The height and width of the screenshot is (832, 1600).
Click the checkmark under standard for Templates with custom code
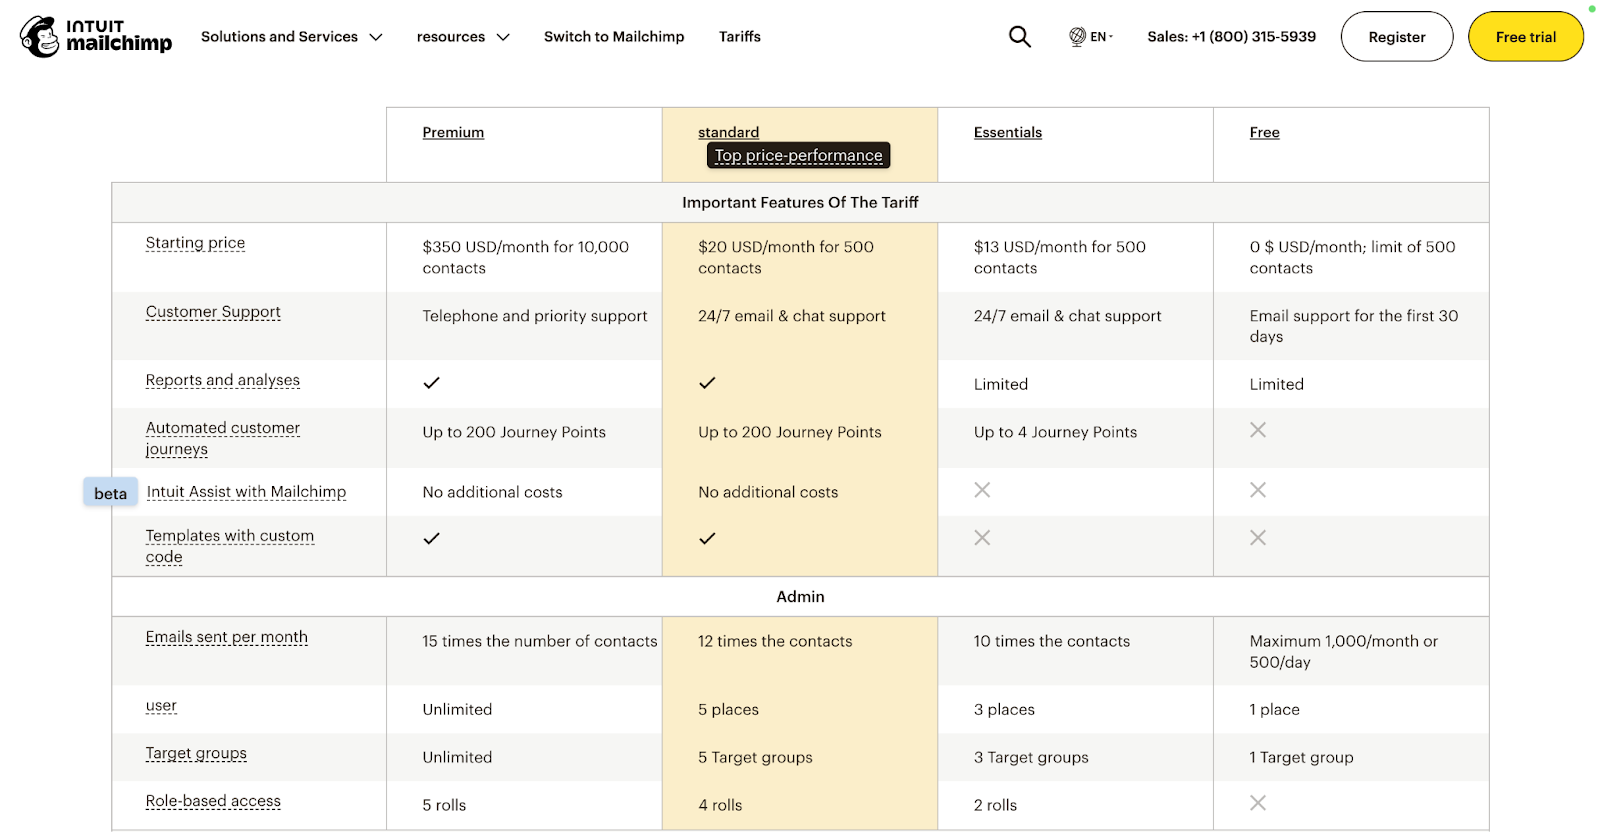(707, 537)
